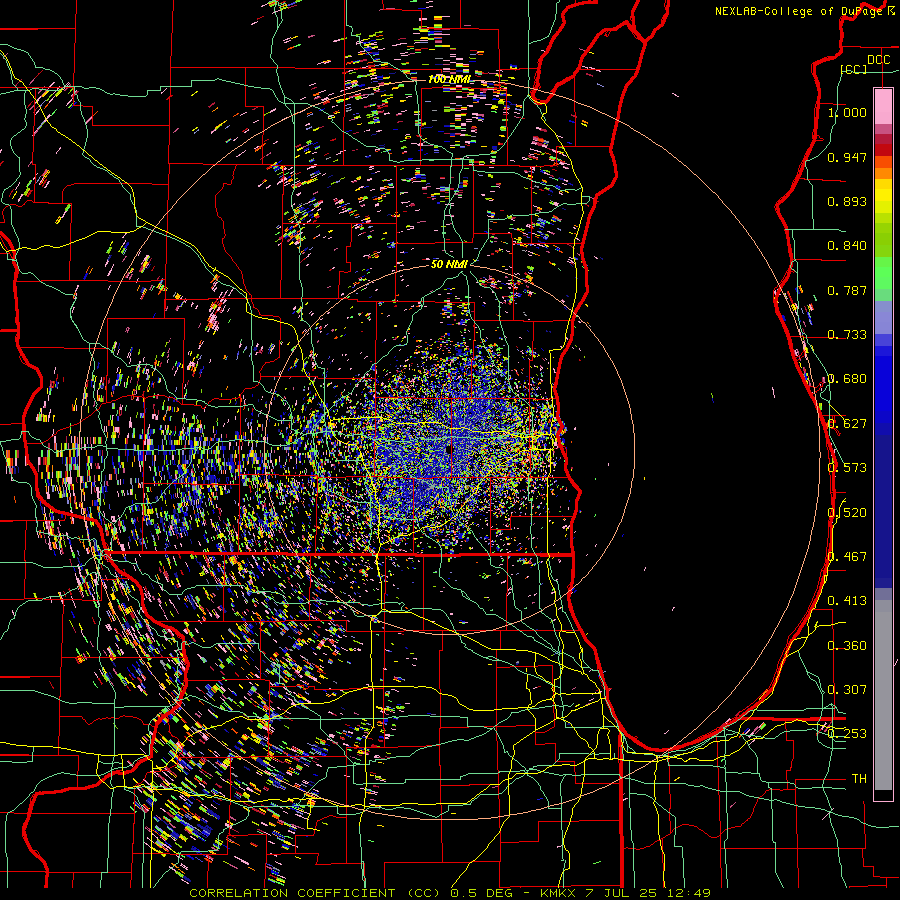Click the 0.787 color scale label
900x900 pixels.
(x=847, y=290)
